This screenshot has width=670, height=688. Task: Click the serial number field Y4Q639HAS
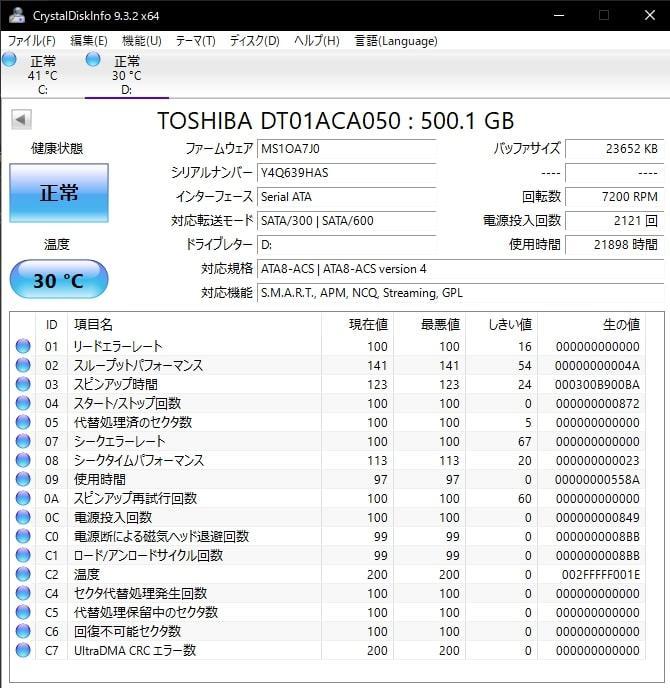pos(346,173)
